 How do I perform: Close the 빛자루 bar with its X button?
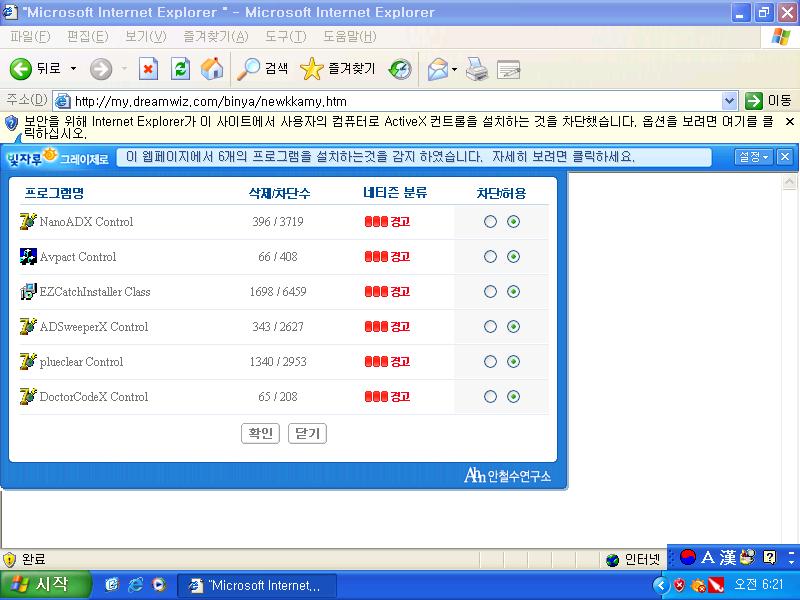click(785, 157)
